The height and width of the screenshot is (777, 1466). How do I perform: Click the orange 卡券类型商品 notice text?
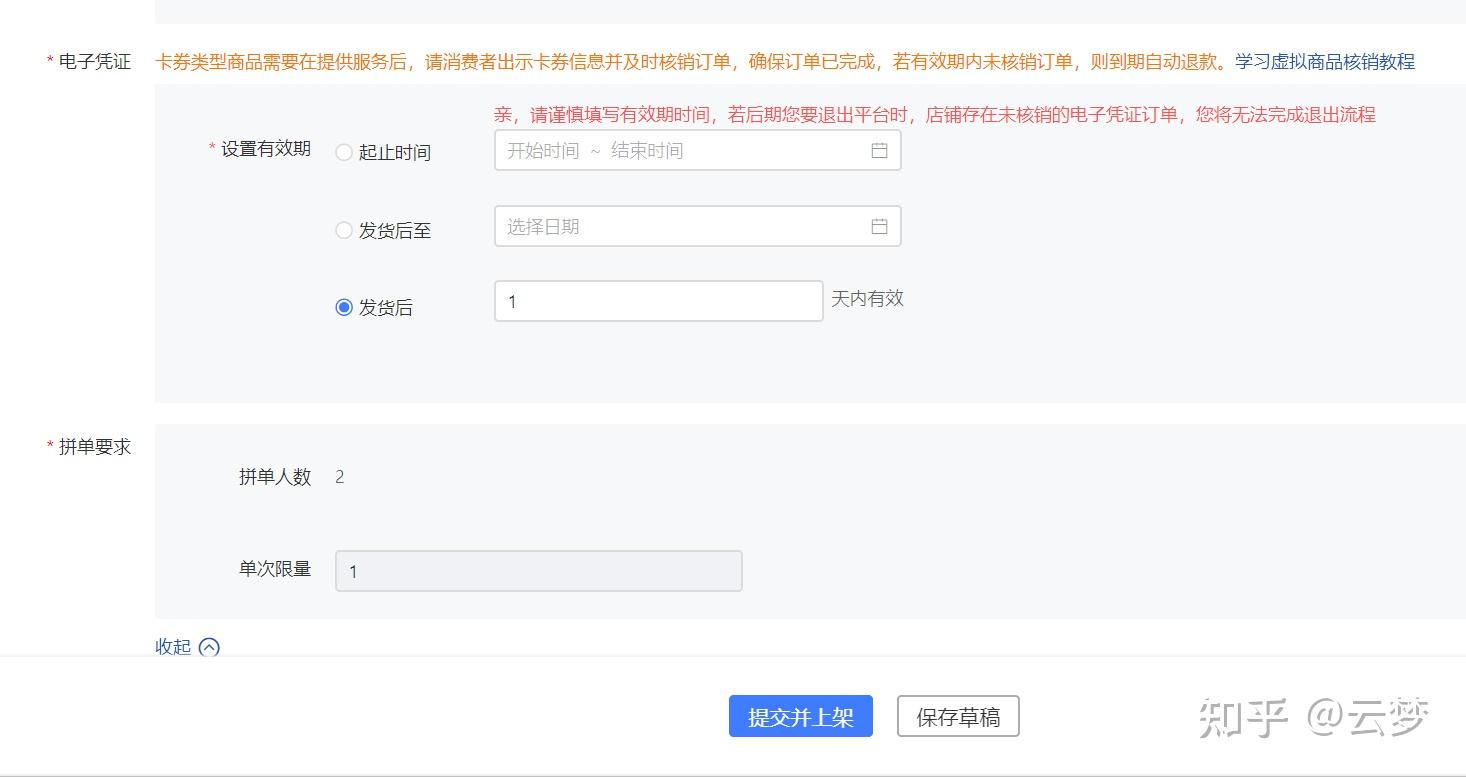690,62
